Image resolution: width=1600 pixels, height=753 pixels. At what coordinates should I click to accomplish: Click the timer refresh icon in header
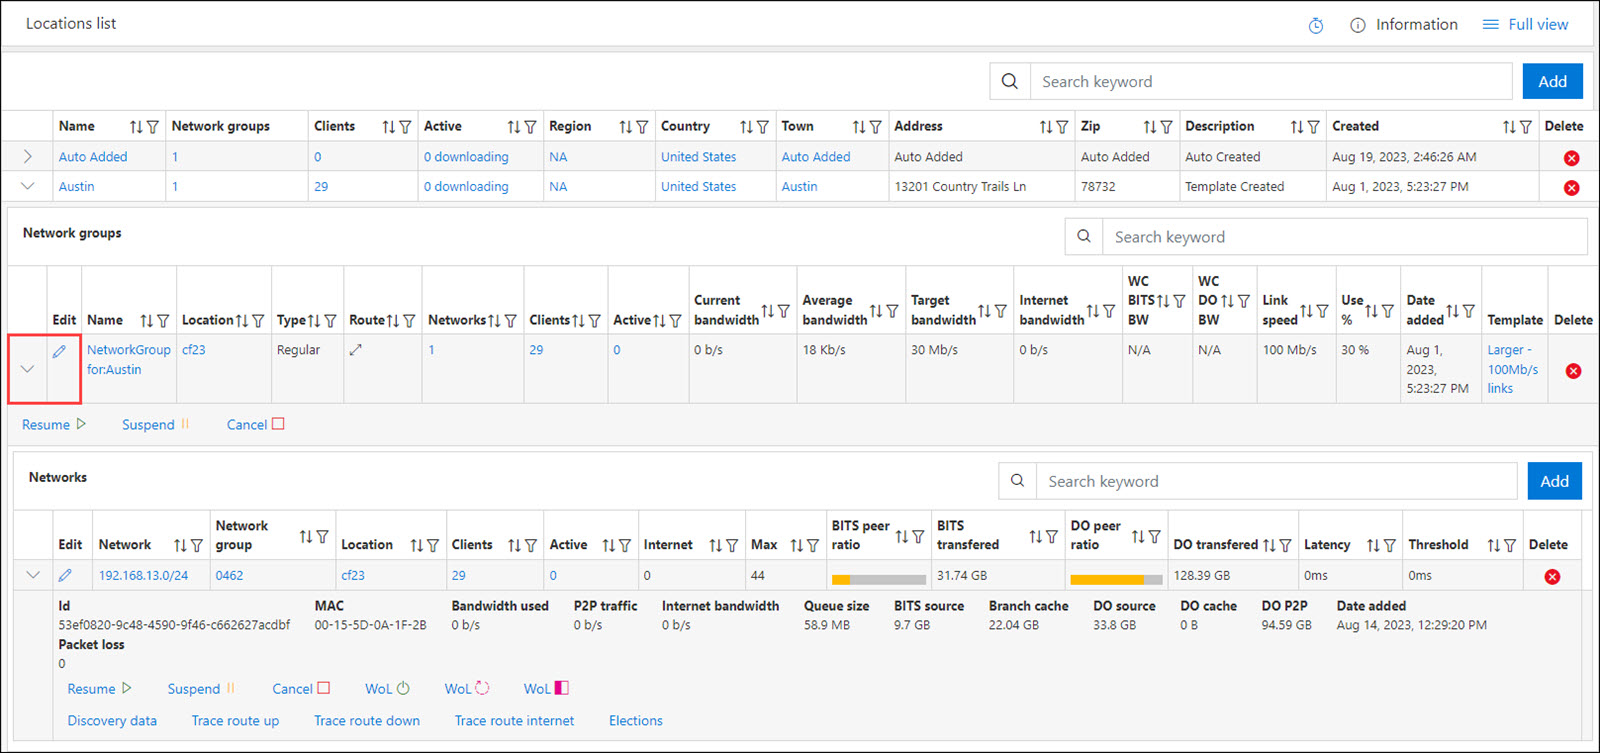(1316, 25)
